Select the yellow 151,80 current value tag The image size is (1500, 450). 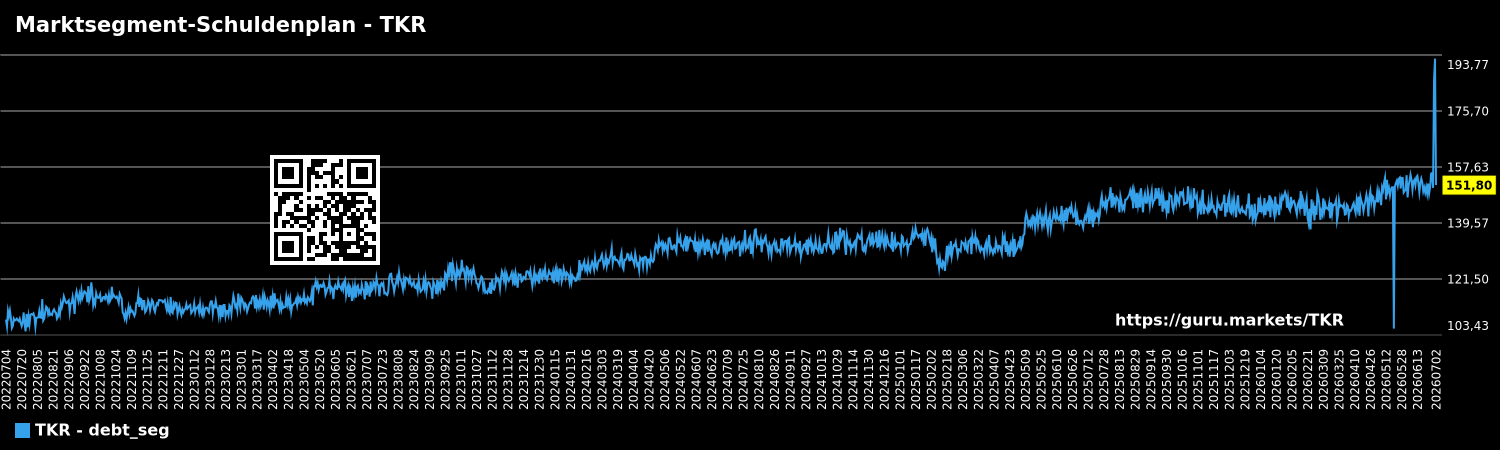1469,185
